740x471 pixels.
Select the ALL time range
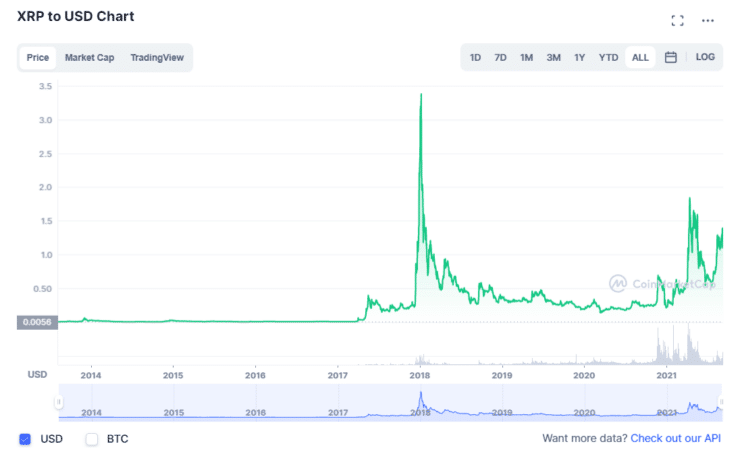(x=640, y=58)
